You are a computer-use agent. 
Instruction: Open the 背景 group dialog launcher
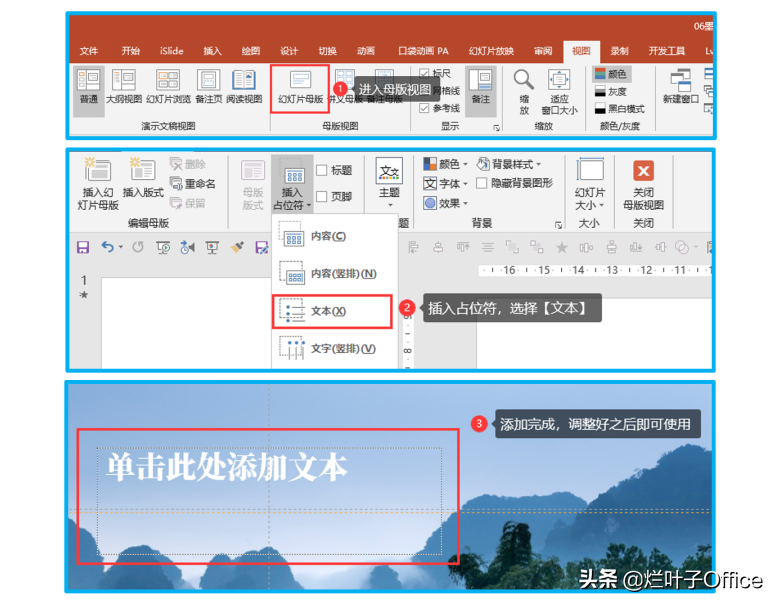click(x=558, y=225)
